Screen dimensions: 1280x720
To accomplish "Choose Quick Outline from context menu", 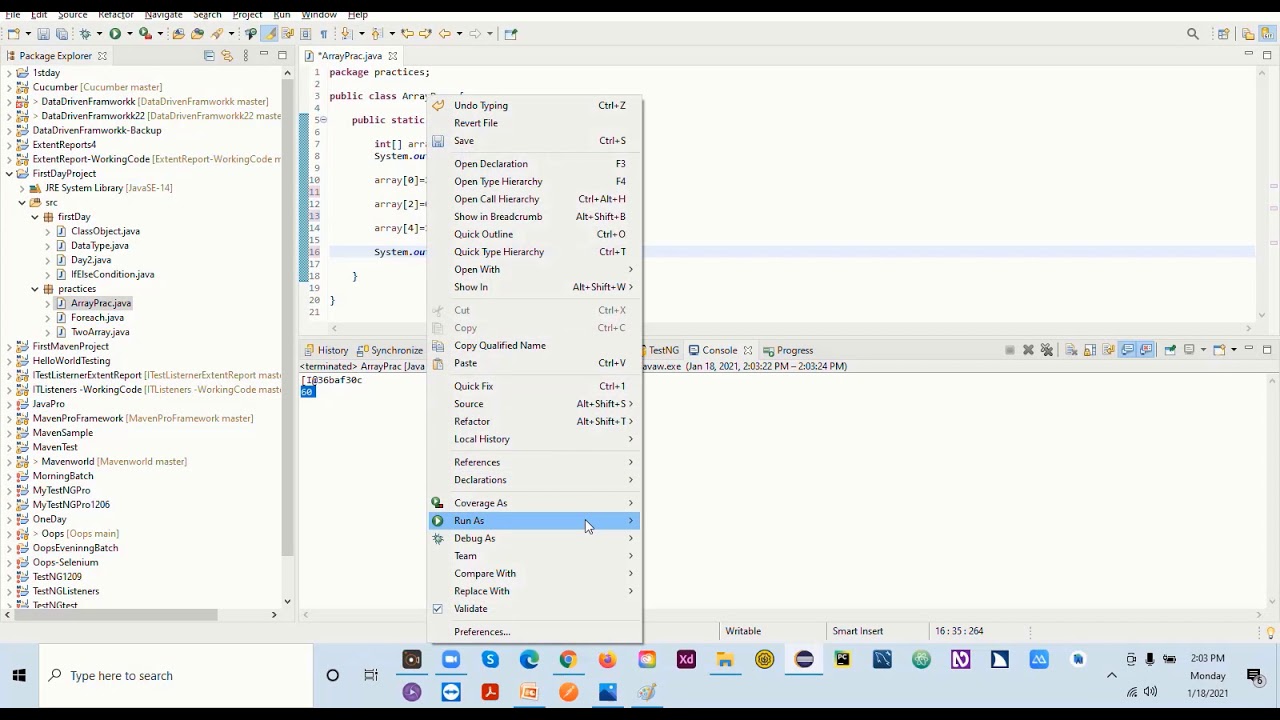I will (x=535, y=234).
